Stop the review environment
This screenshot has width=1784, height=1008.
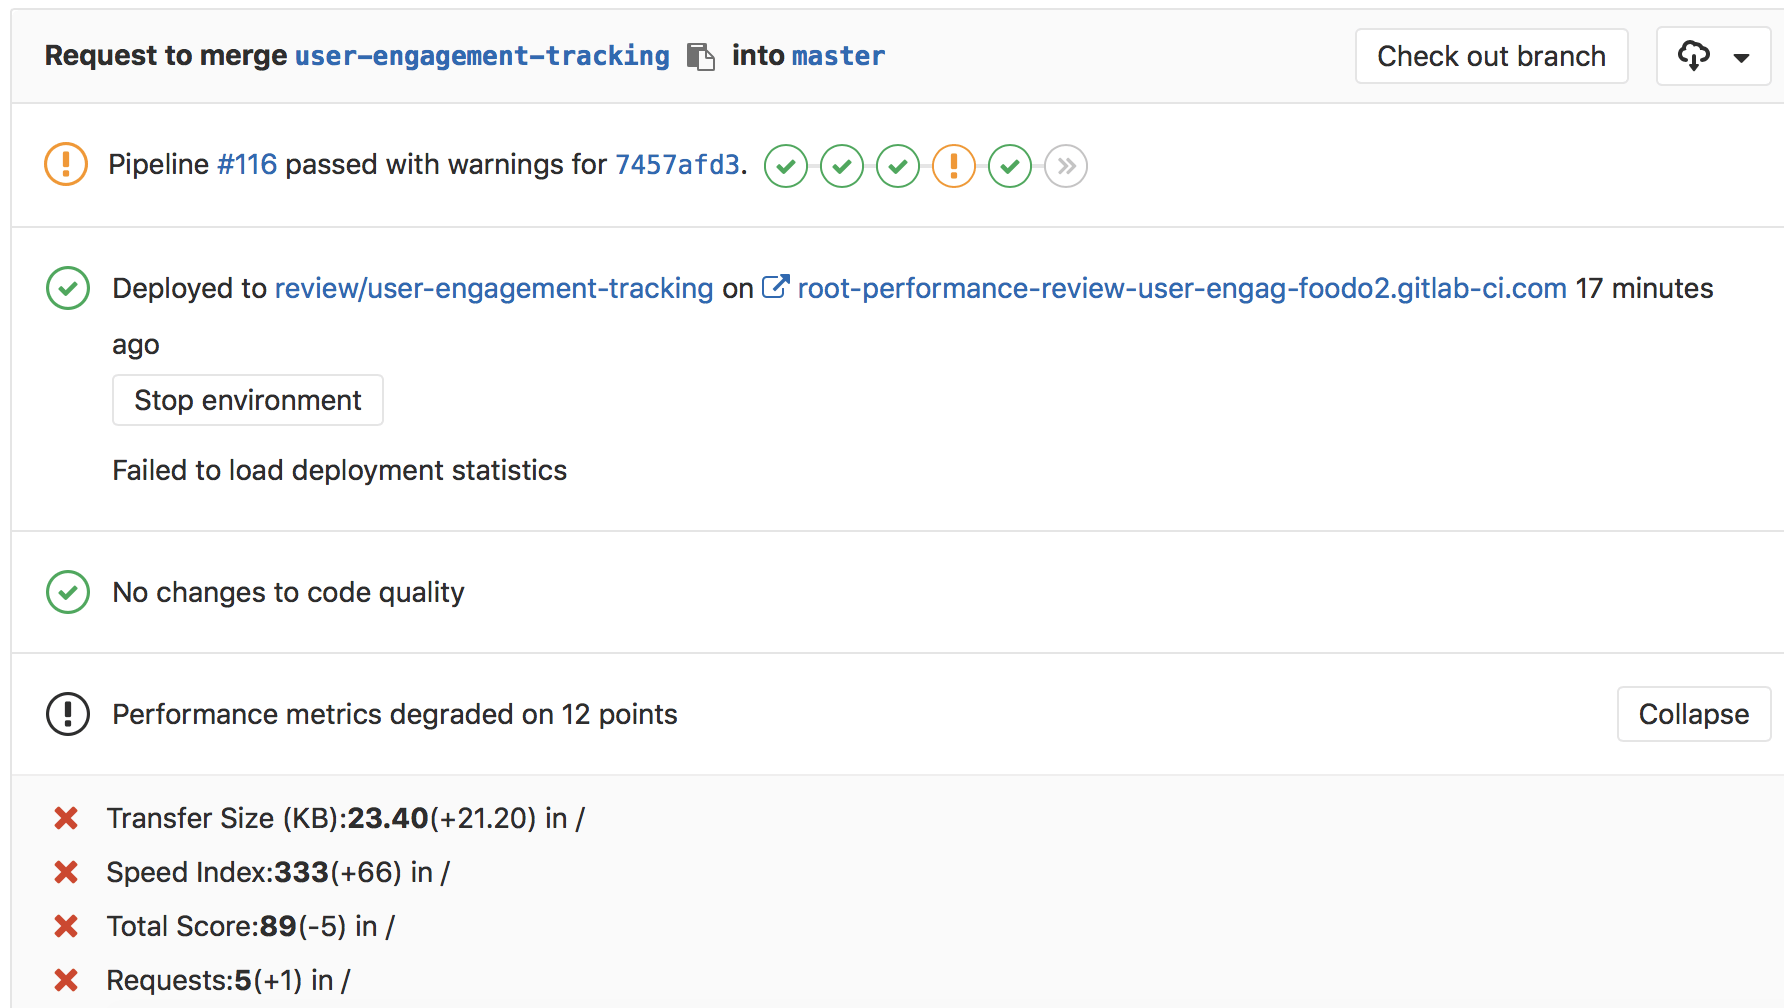(x=247, y=400)
